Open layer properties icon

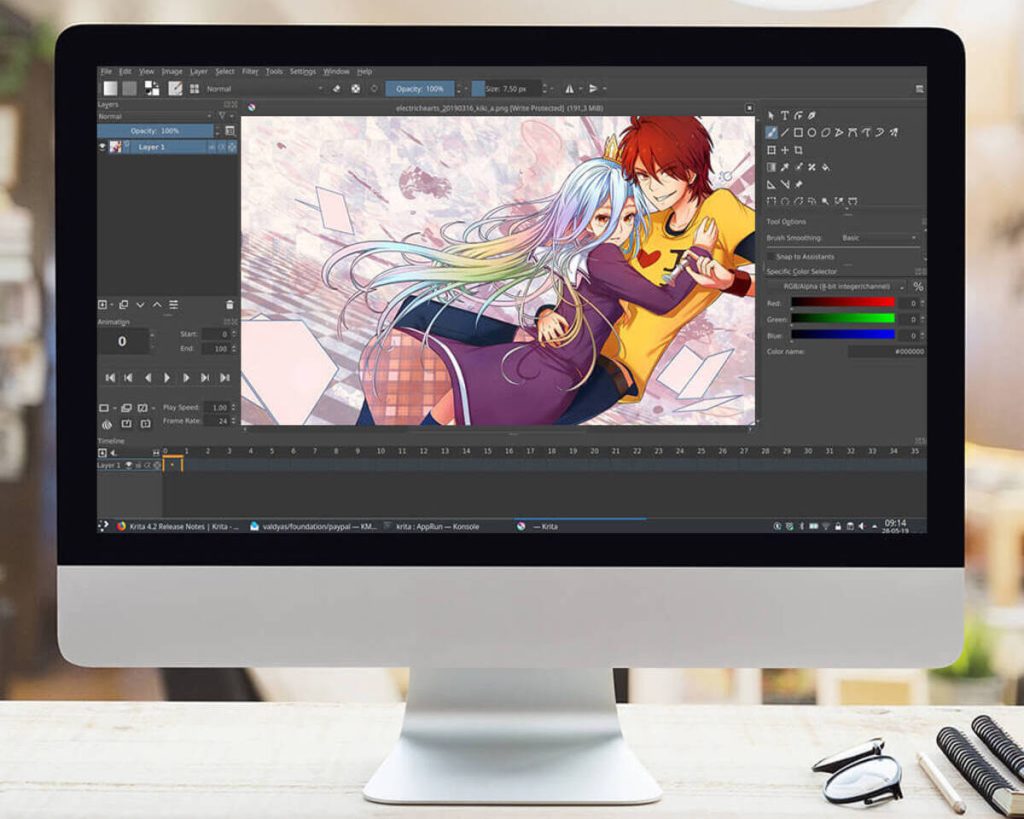(173, 305)
